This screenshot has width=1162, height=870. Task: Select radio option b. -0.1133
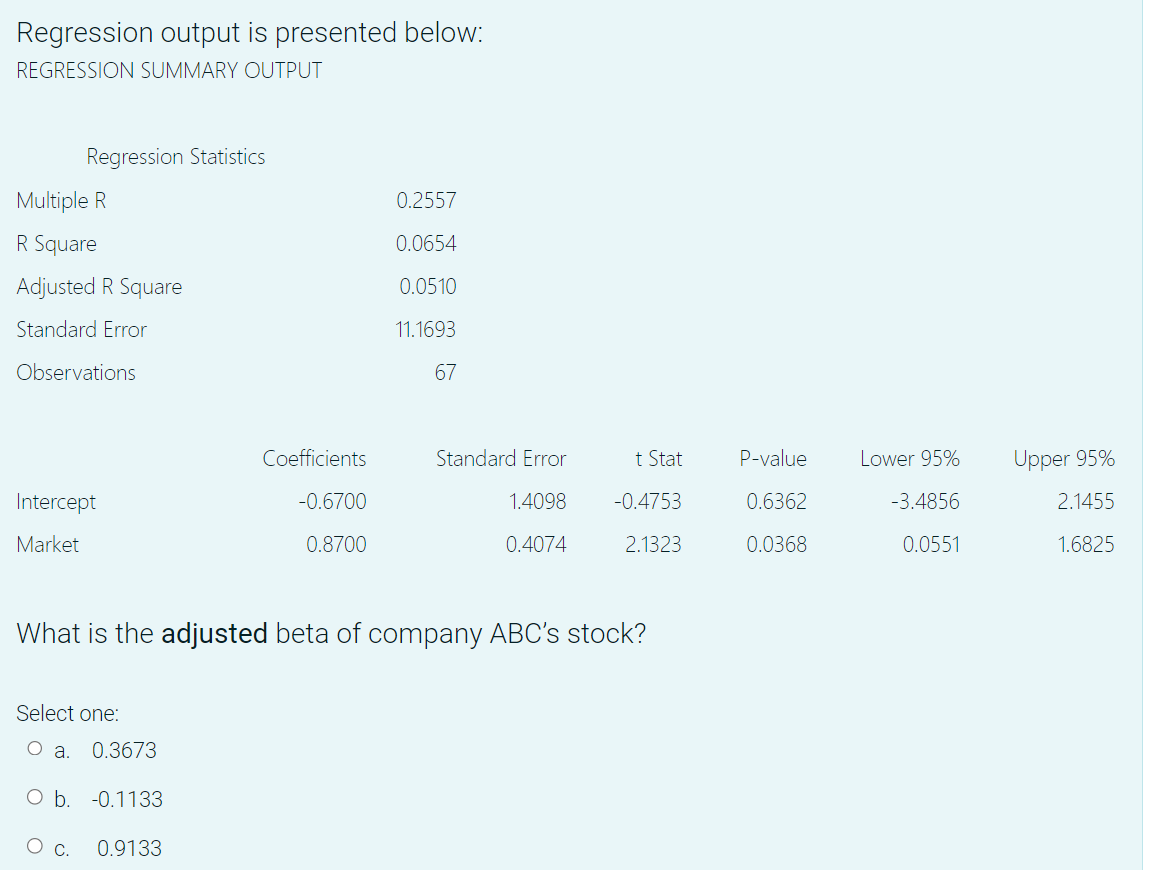(35, 796)
